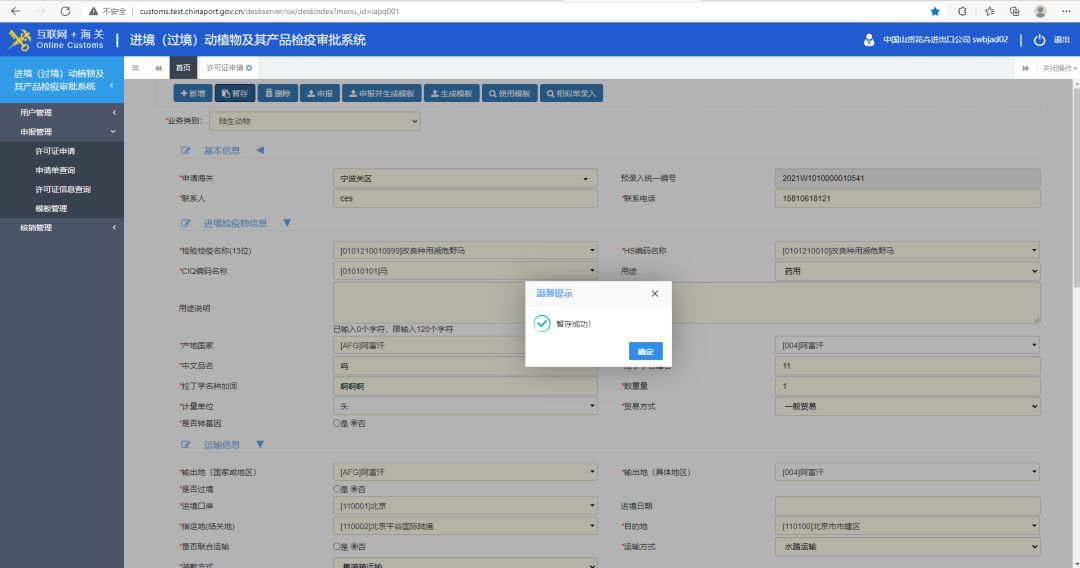Viewport: 1080px width, 568px height.
Task: Click the 暂存 save-draft button
Action: coord(235,94)
